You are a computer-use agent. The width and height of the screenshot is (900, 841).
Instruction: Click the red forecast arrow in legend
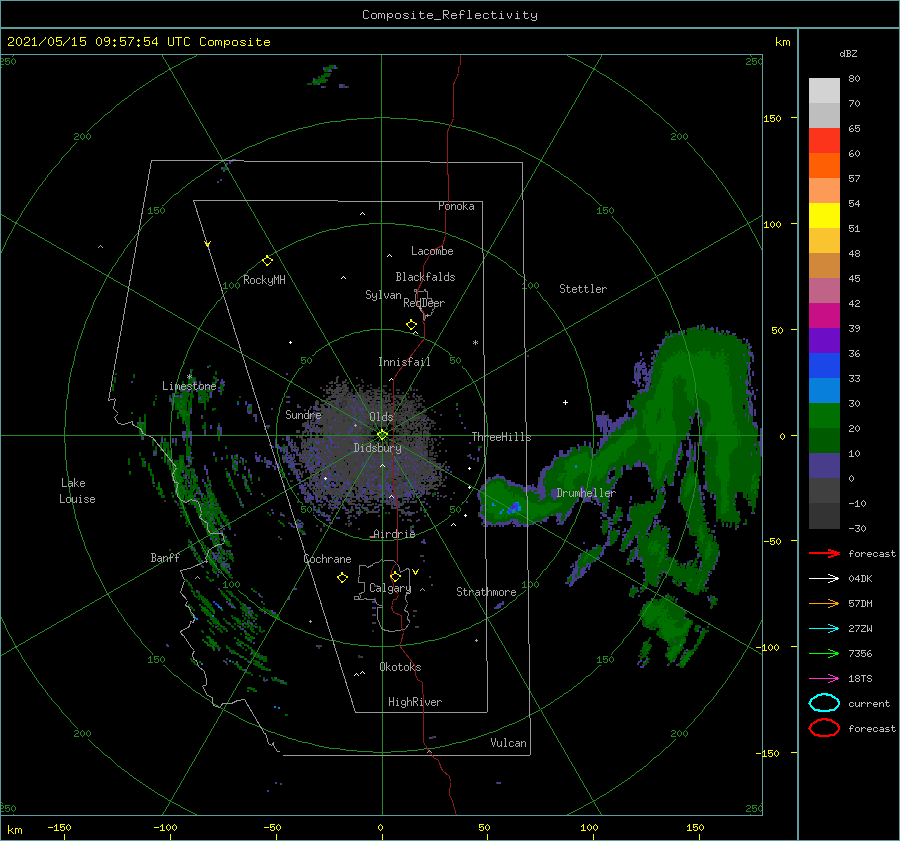[824, 553]
